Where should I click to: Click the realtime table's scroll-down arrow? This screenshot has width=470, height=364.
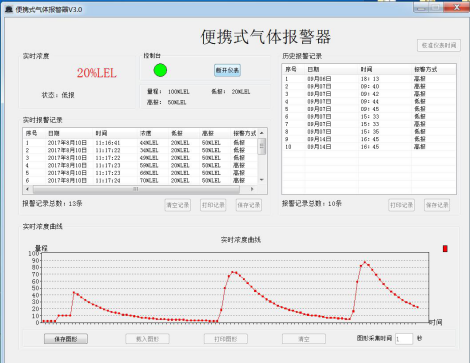tap(262, 180)
